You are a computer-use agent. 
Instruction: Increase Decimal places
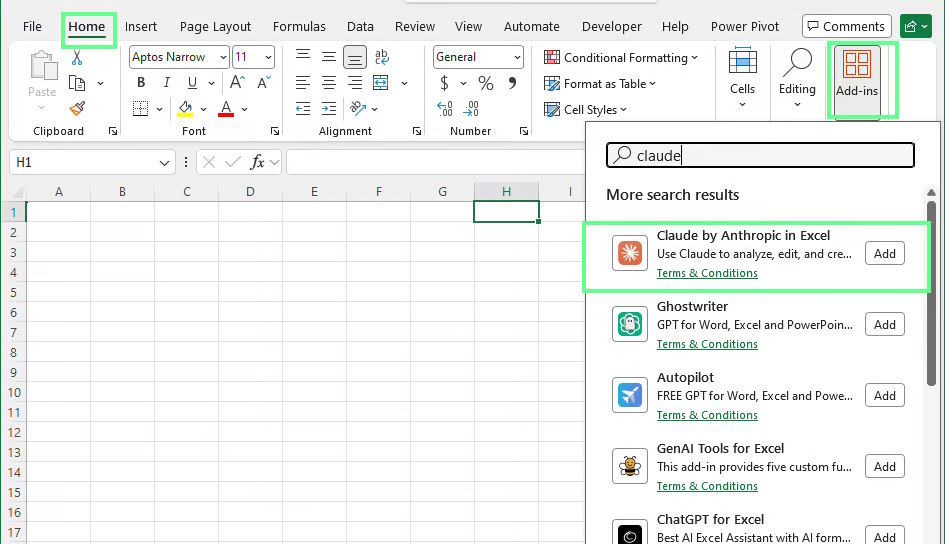click(x=445, y=108)
